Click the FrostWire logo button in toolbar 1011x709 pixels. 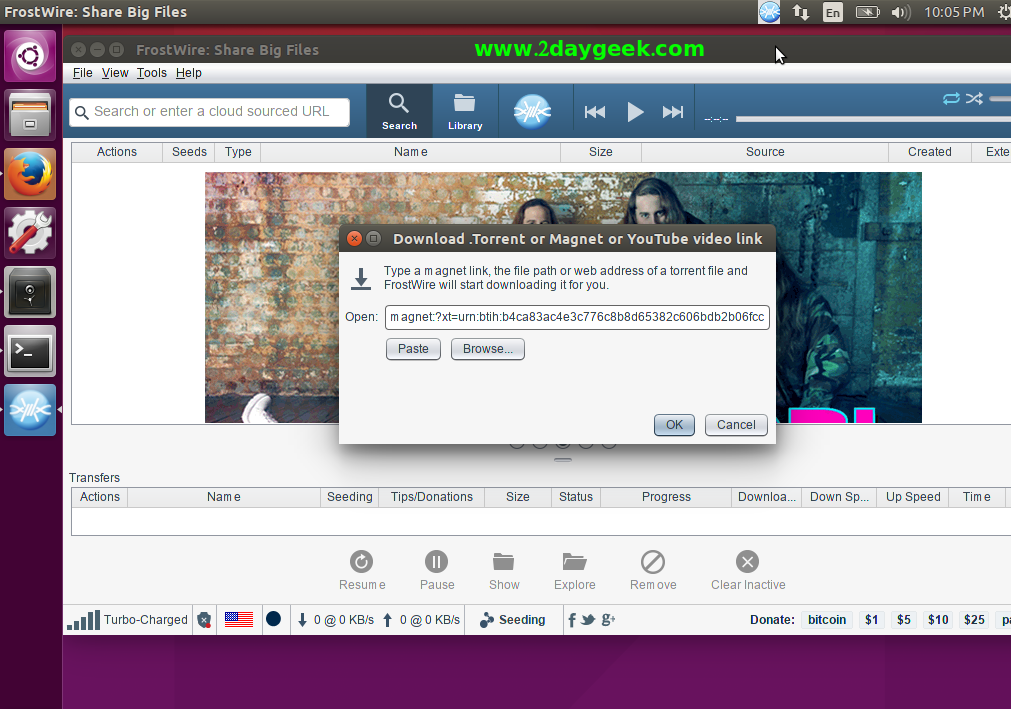tap(533, 112)
